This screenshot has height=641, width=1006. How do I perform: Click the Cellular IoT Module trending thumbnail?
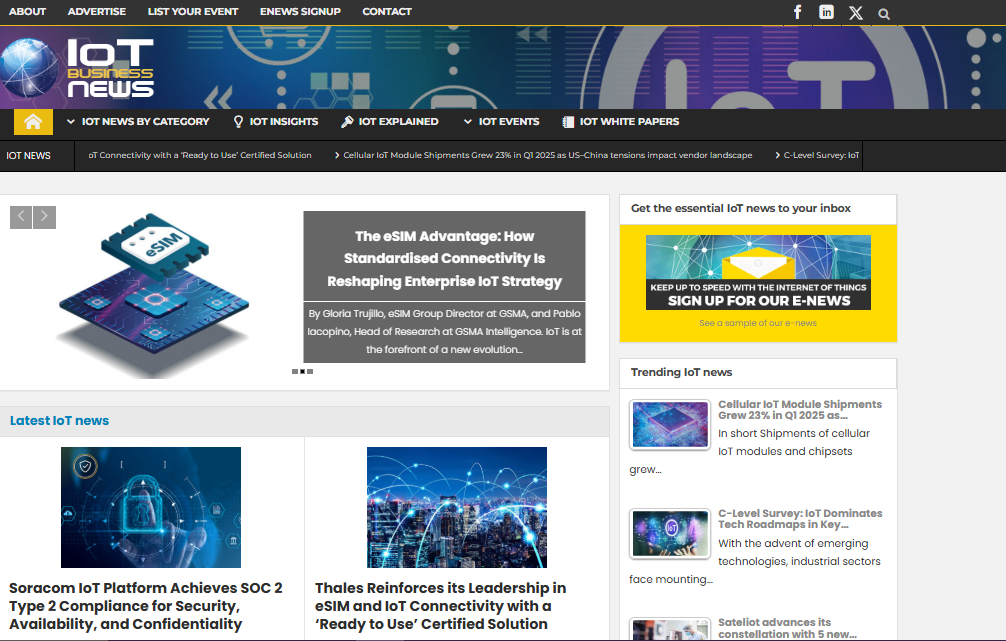(670, 424)
